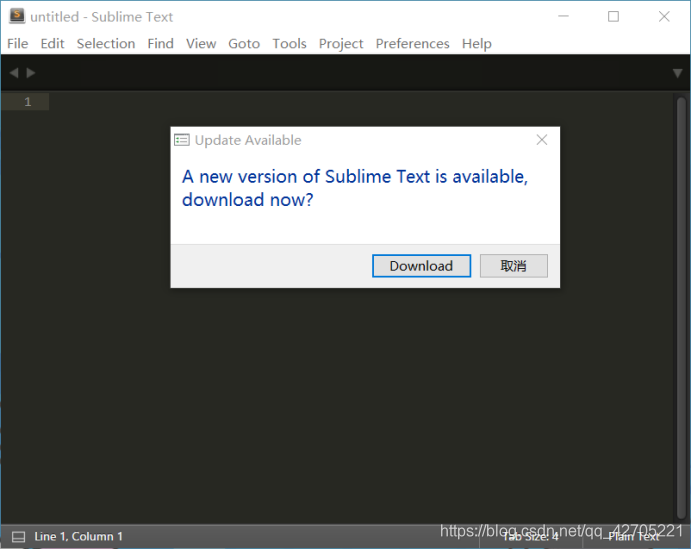Click the Download button in update dialog
692x550 pixels.
421,266
